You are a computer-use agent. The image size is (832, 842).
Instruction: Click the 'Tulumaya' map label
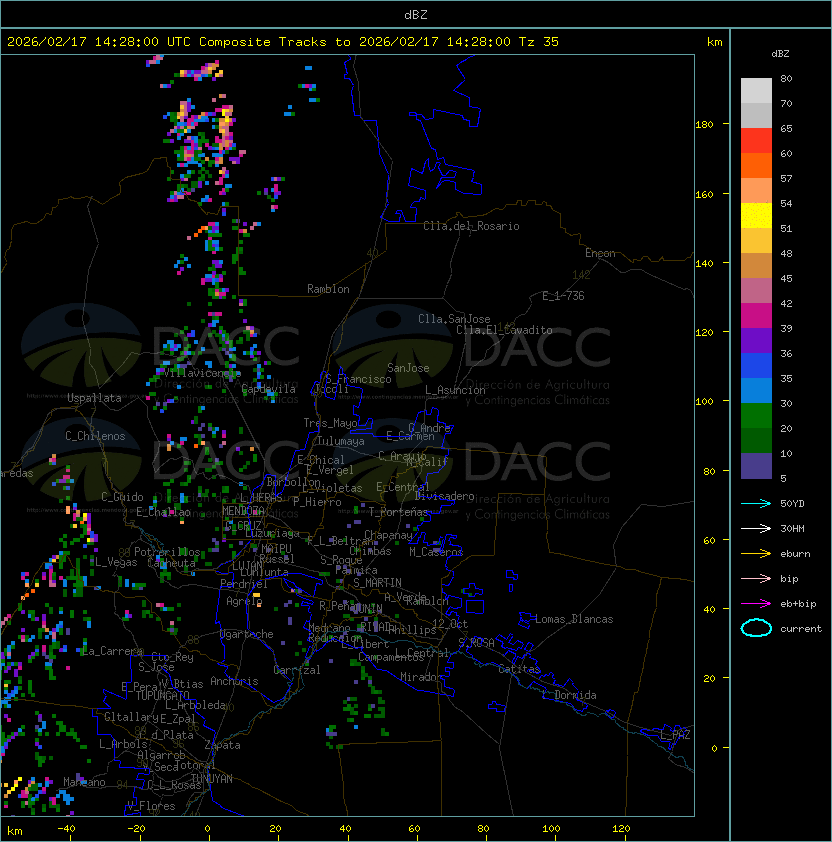tap(341, 441)
